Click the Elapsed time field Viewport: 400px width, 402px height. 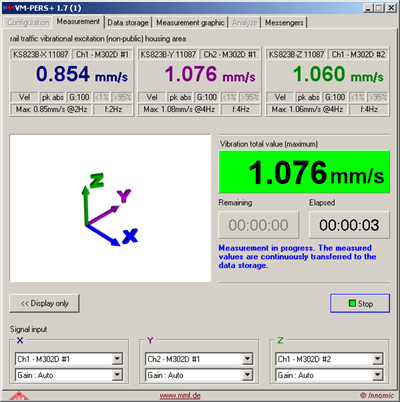click(x=349, y=225)
